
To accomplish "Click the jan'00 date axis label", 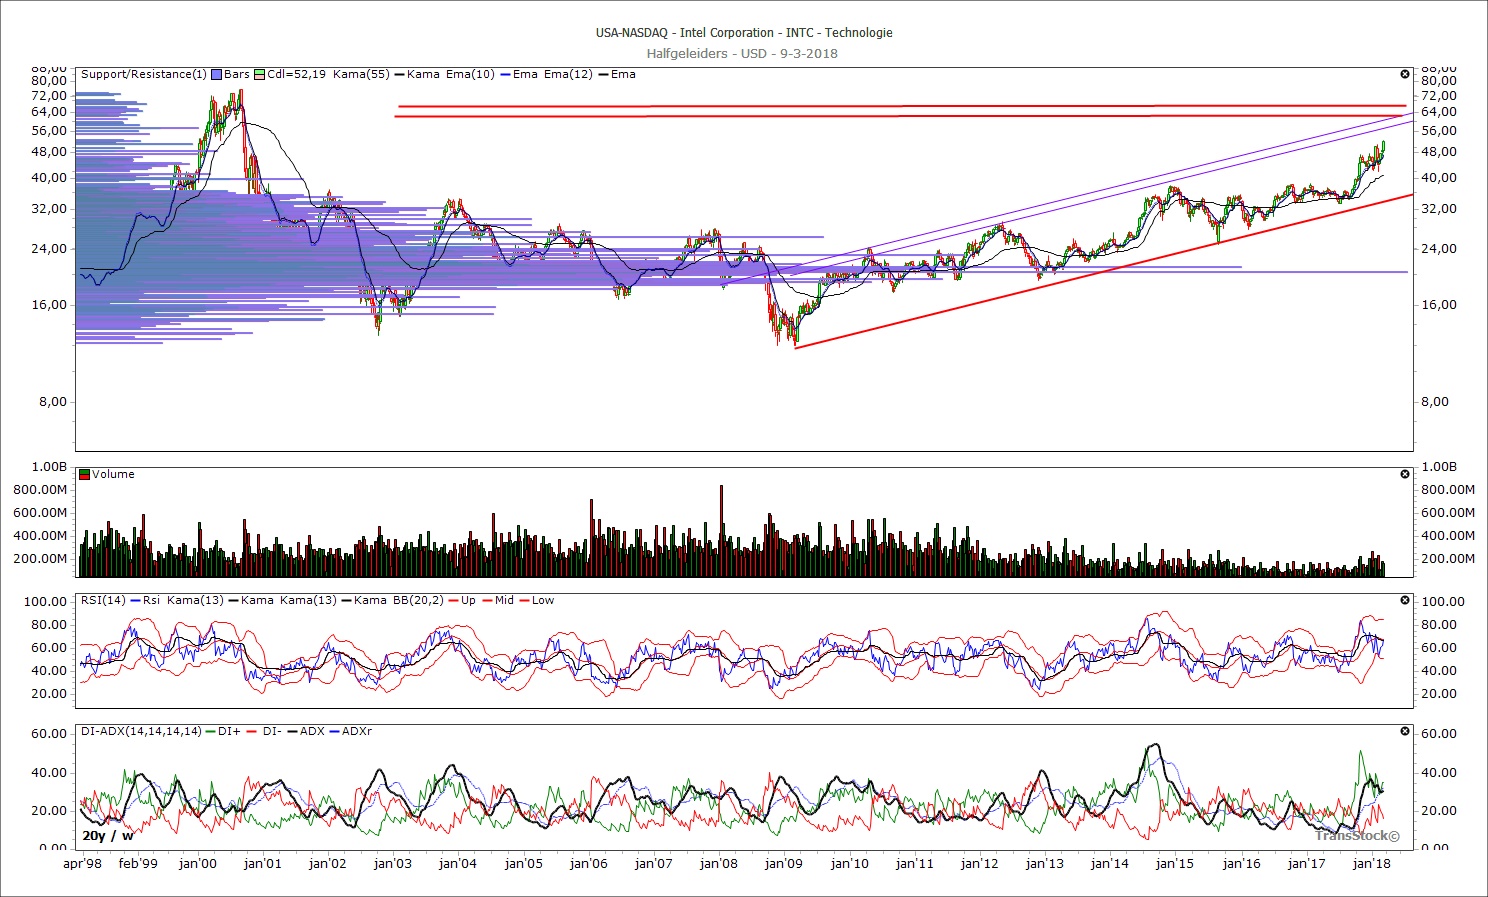I will point(198,863).
